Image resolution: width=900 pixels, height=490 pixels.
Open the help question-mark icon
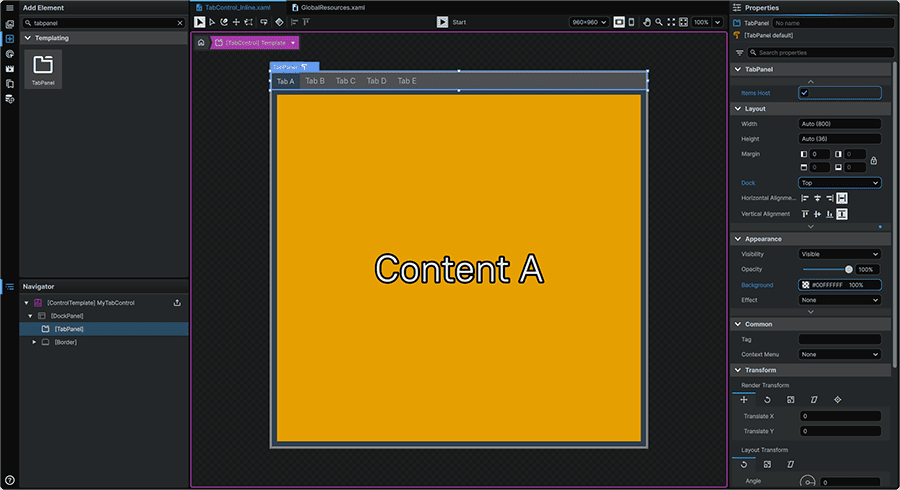pyautogui.click(x=10, y=480)
